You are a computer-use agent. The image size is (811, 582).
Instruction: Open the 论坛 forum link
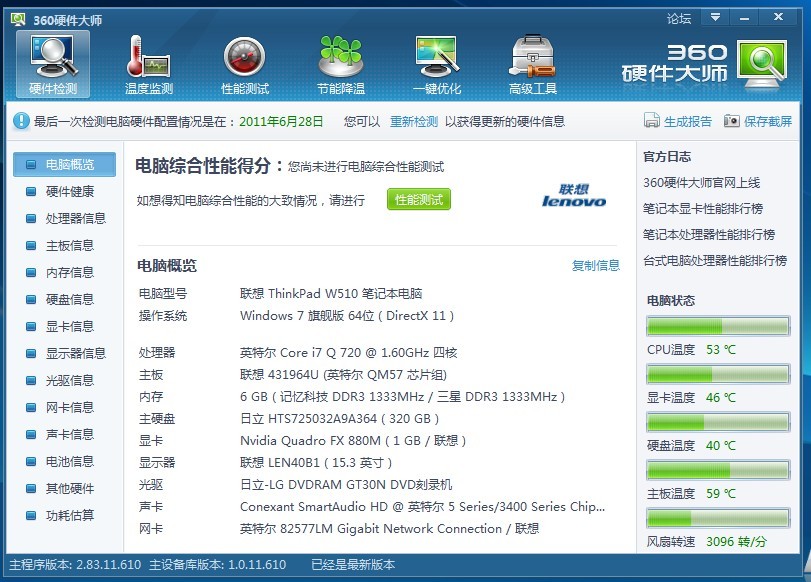(679, 19)
